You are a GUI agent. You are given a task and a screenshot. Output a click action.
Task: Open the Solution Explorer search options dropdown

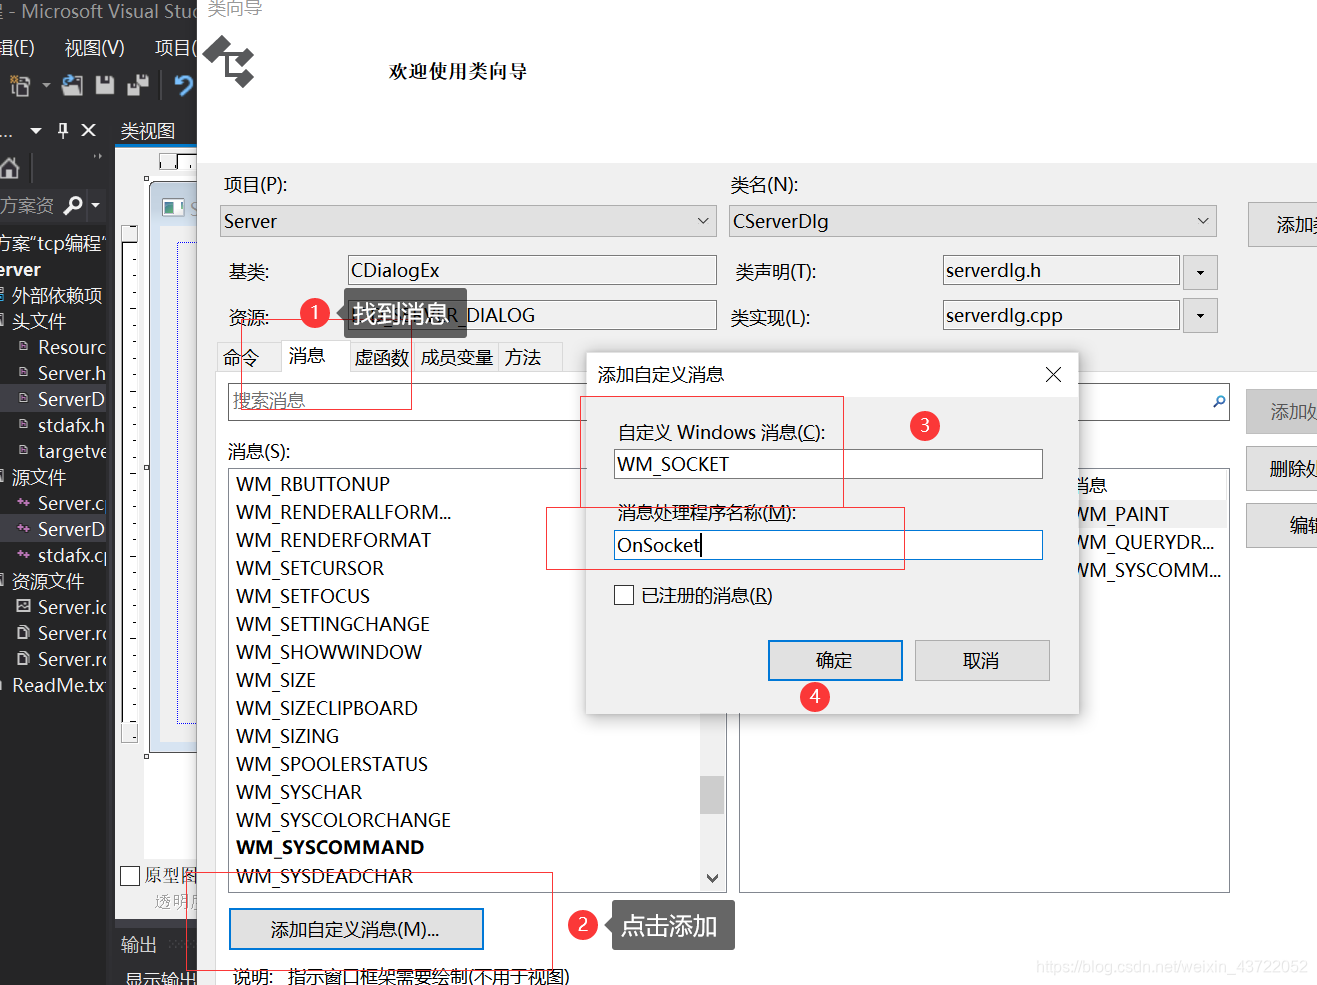pos(95,205)
